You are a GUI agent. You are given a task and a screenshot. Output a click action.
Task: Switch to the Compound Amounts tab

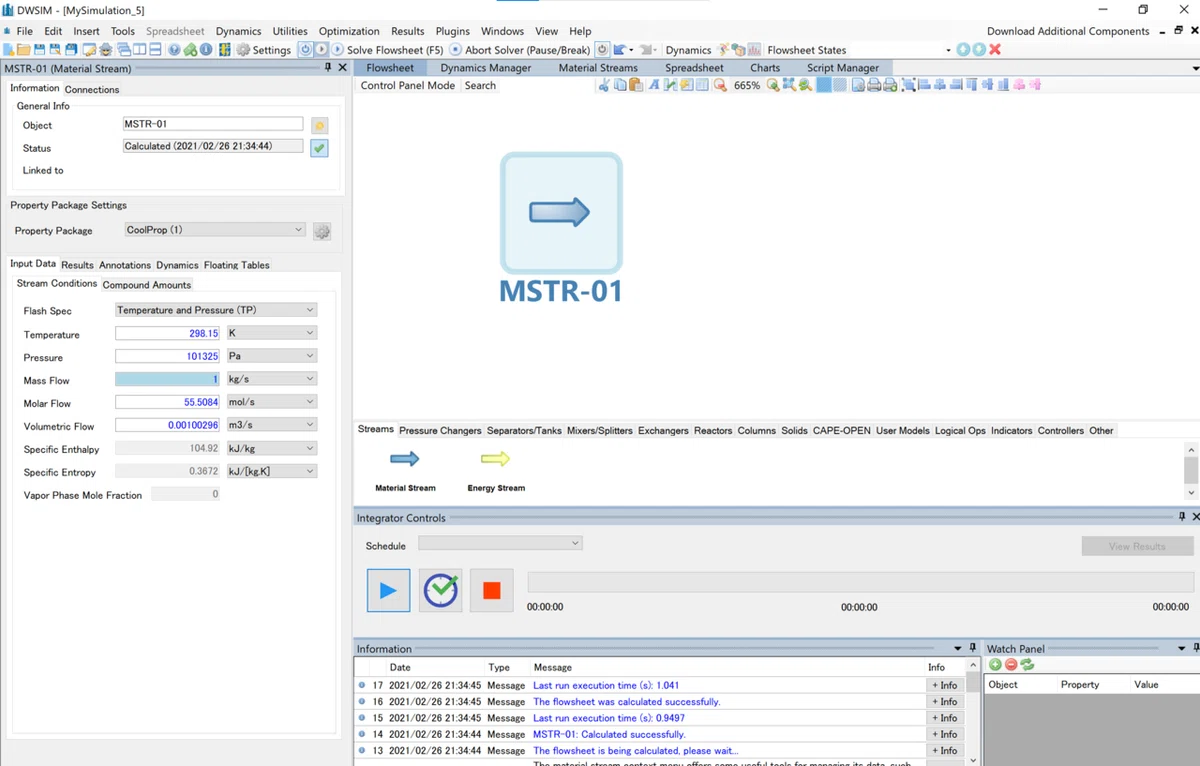click(147, 285)
